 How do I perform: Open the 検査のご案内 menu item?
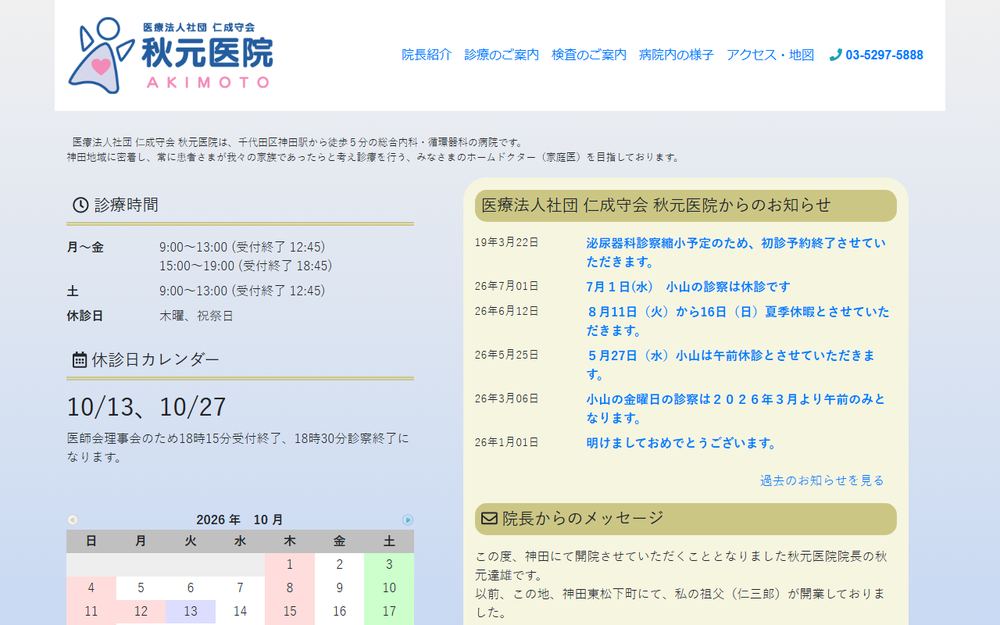tap(589, 55)
